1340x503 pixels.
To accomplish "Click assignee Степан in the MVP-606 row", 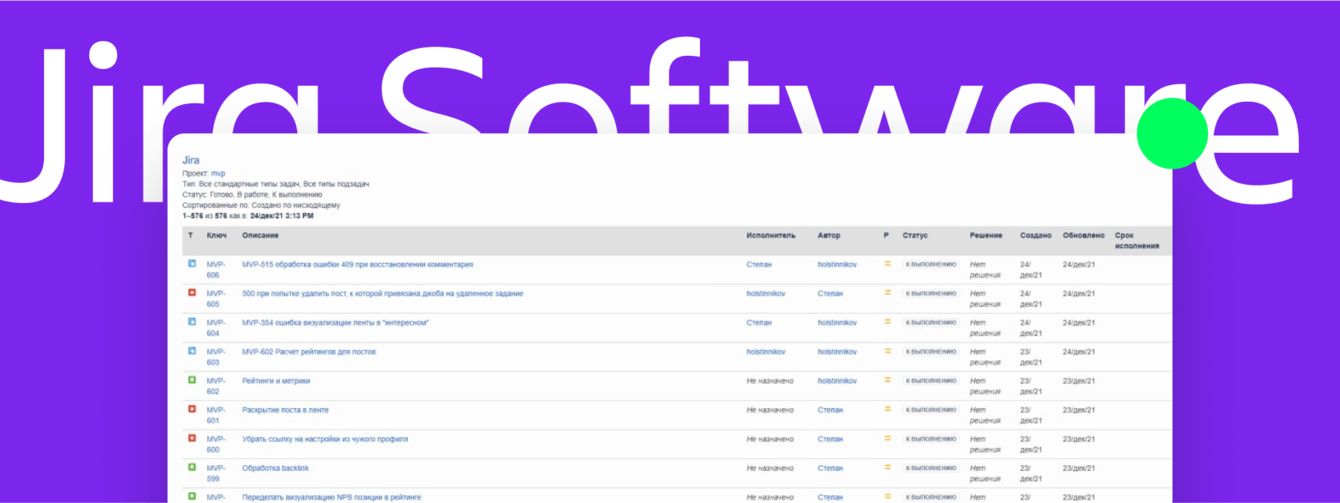I will [759, 265].
